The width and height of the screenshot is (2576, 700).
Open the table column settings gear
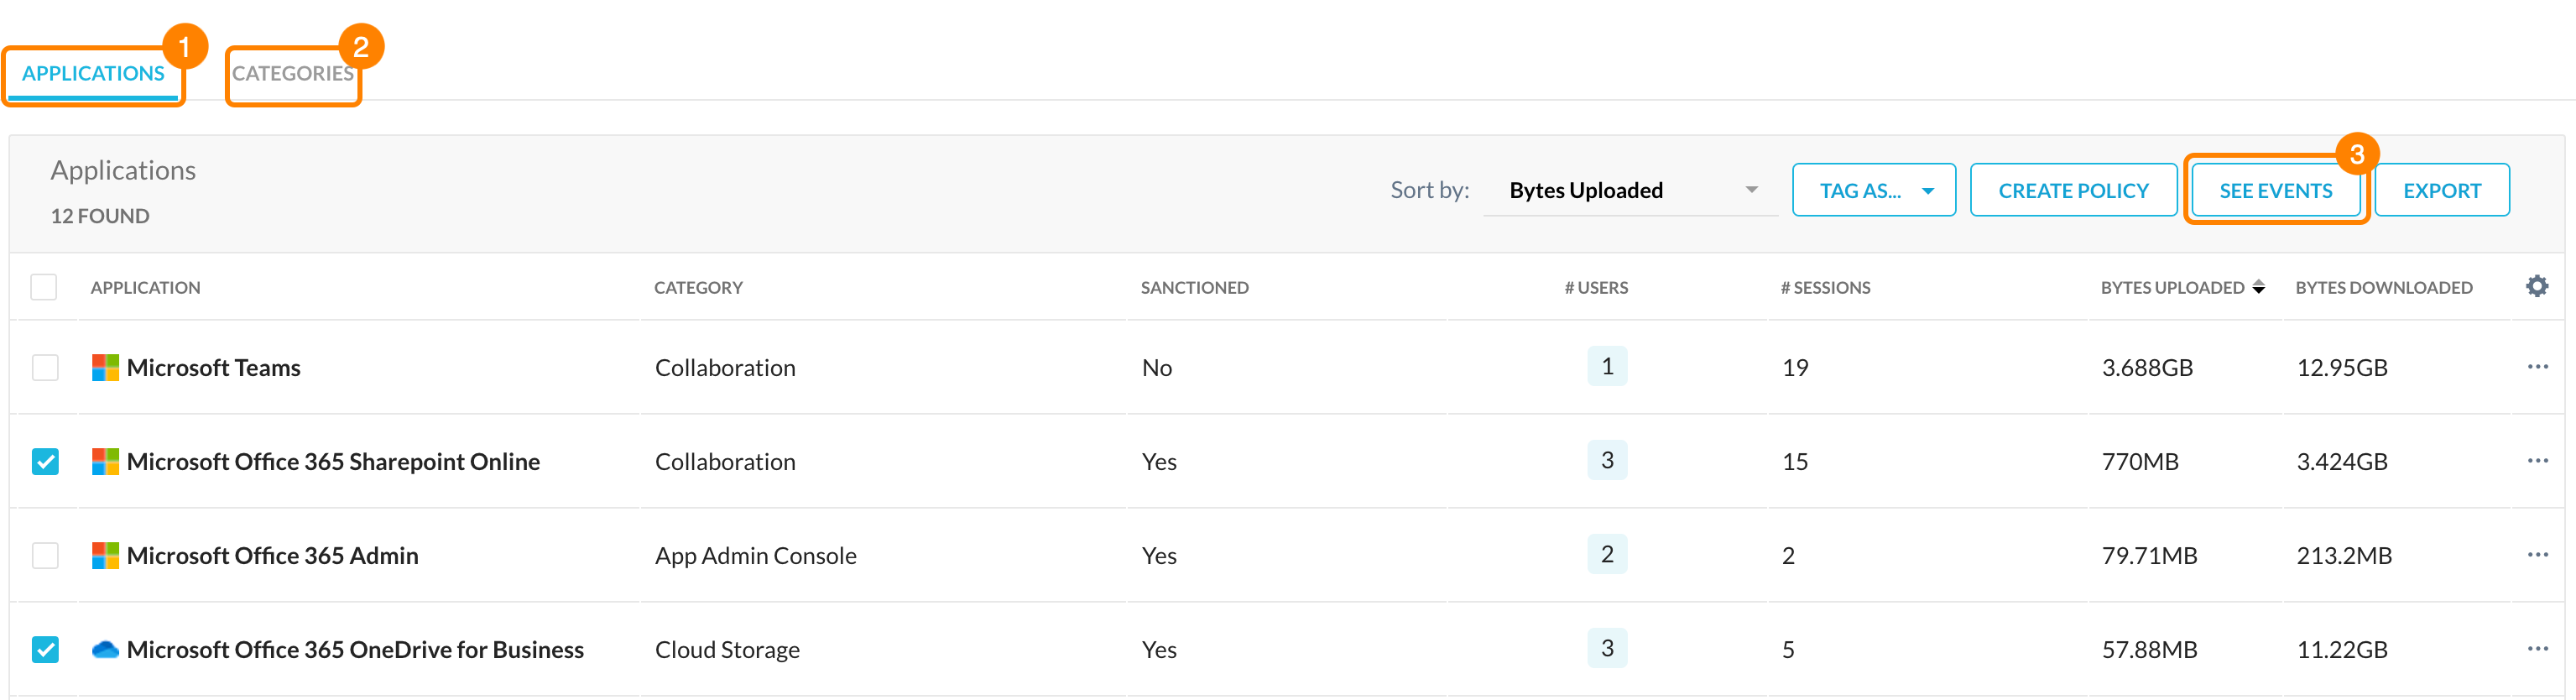(2537, 287)
